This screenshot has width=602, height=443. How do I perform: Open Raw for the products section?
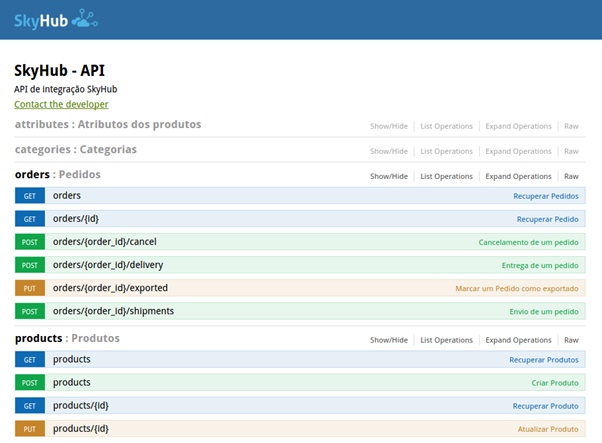coord(571,340)
